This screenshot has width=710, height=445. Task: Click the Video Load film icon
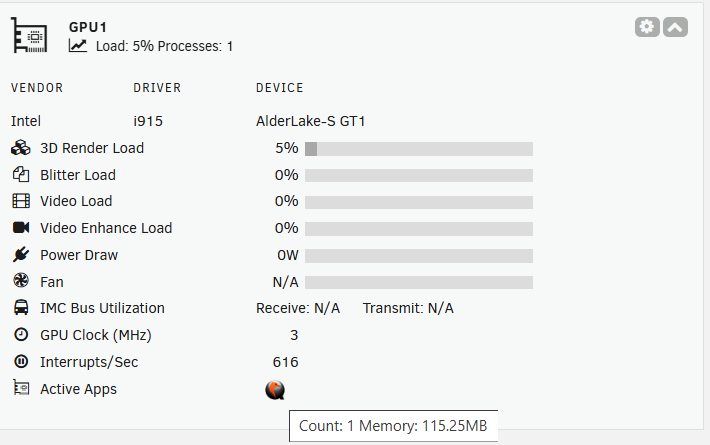tap(21, 201)
